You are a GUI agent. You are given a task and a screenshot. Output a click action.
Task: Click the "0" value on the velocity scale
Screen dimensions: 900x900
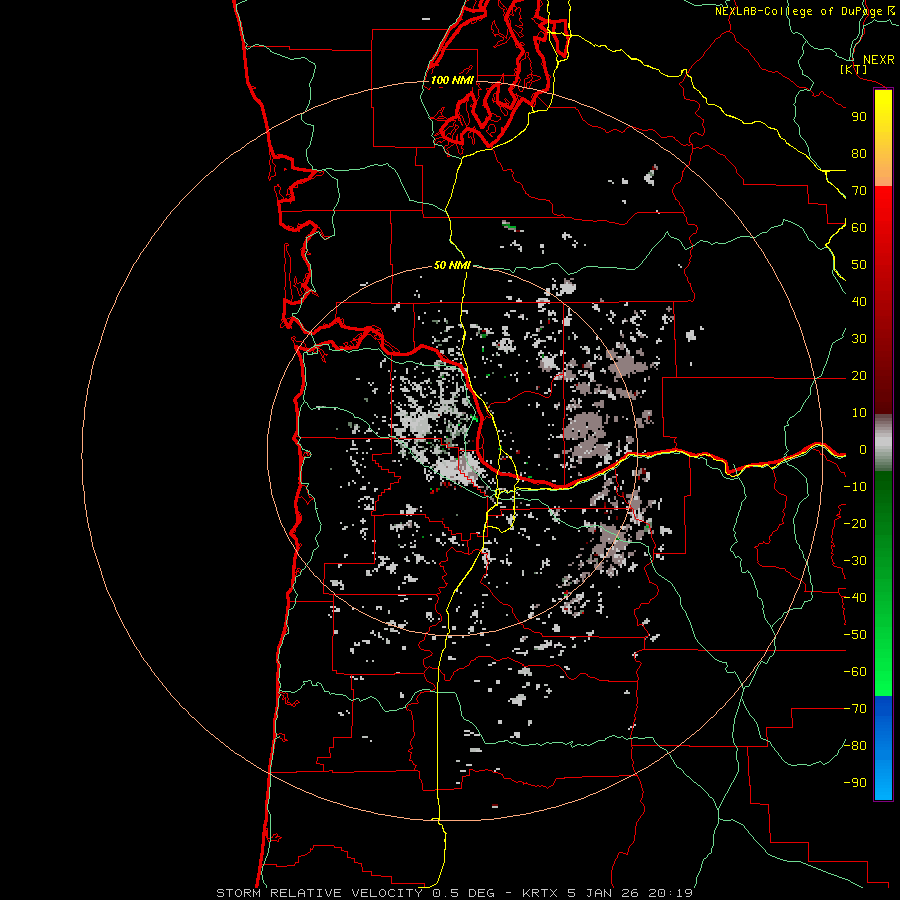pyautogui.click(x=863, y=450)
